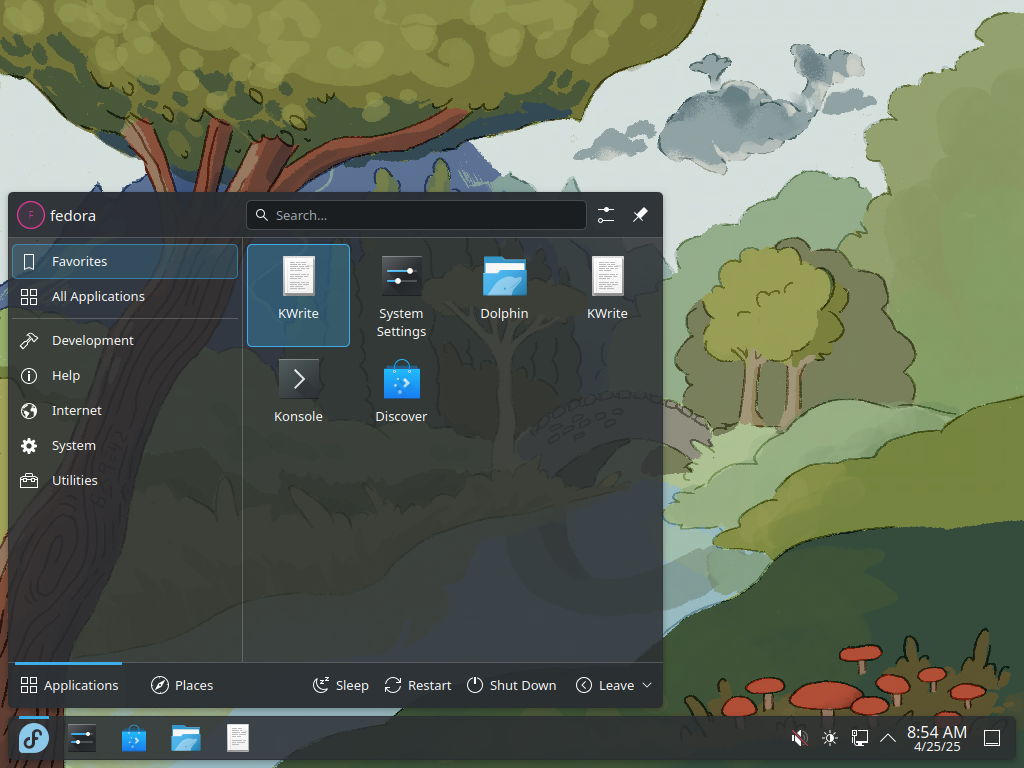The height and width of the screenshot is (768, 1024).
Task: Expand the Leave options dropdown arrow
Action: (647, 685)
